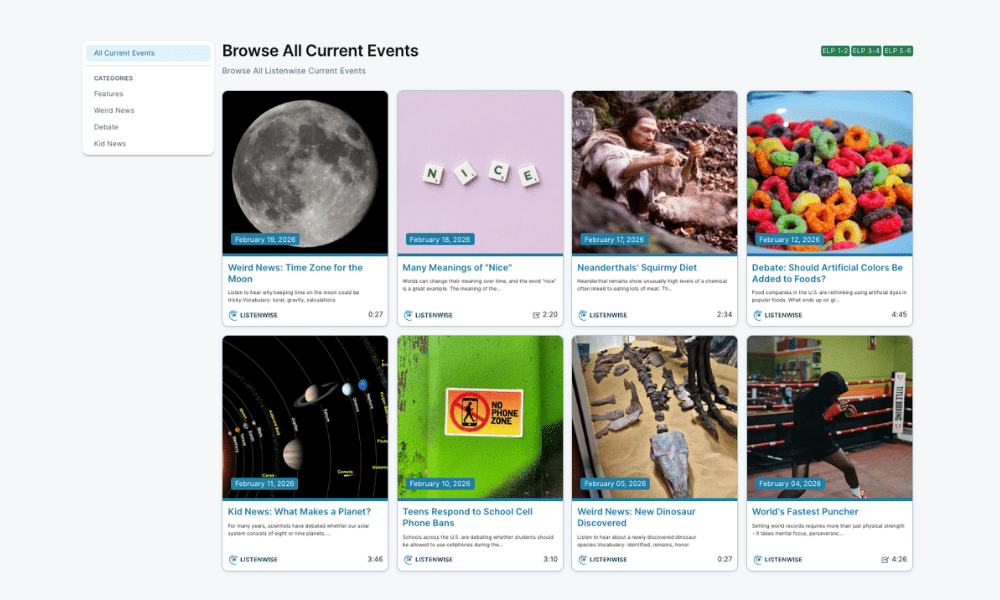Toggle the ELP 3-4 level filter
This screenshot has height=600, width=1000.
866,51
